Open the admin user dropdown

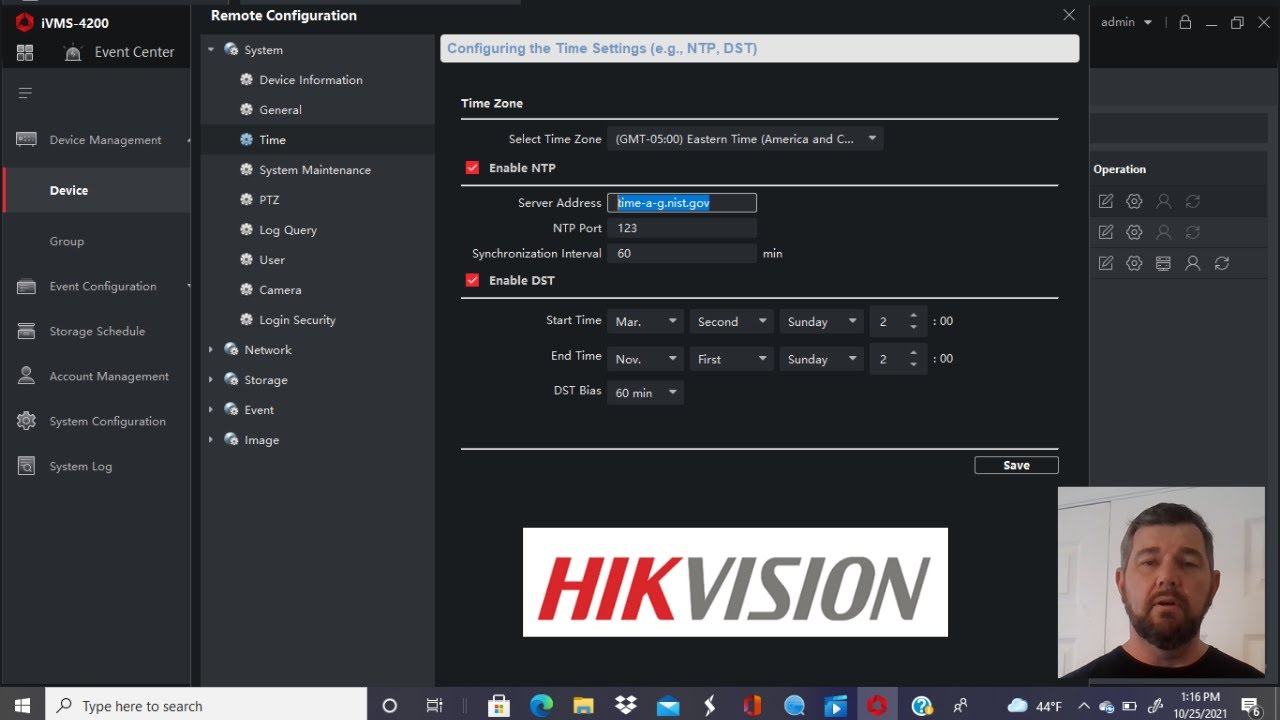coord(1127,22)
